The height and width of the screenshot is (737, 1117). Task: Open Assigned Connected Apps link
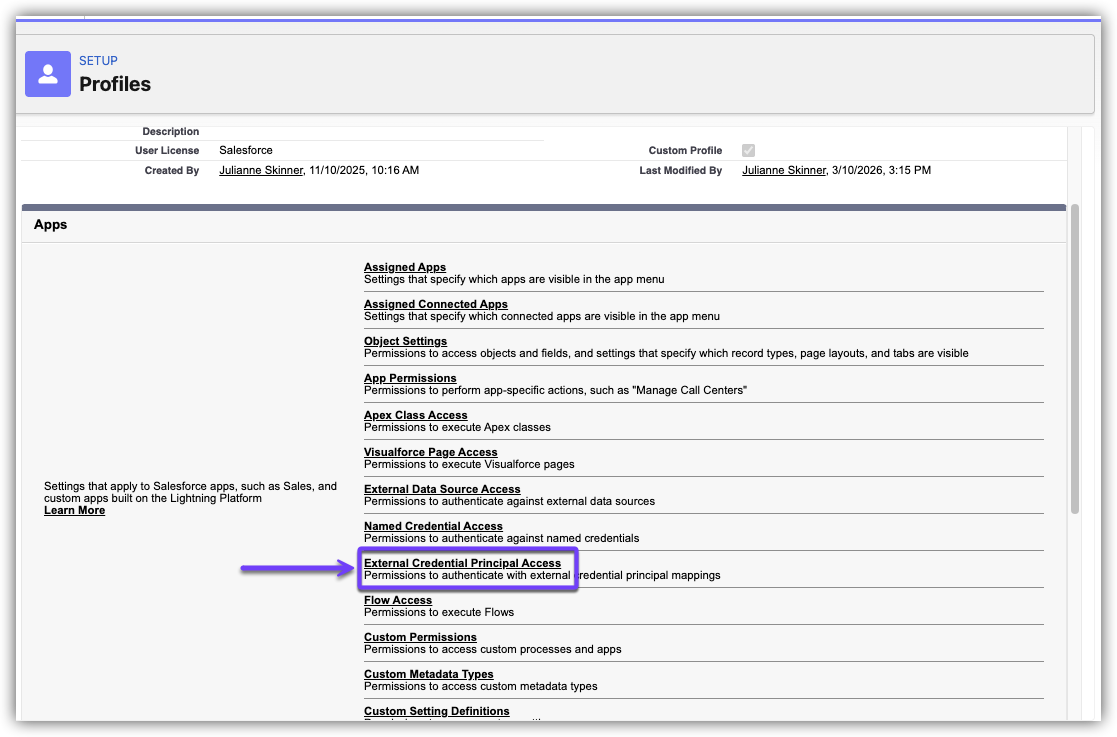click(436, 304)
